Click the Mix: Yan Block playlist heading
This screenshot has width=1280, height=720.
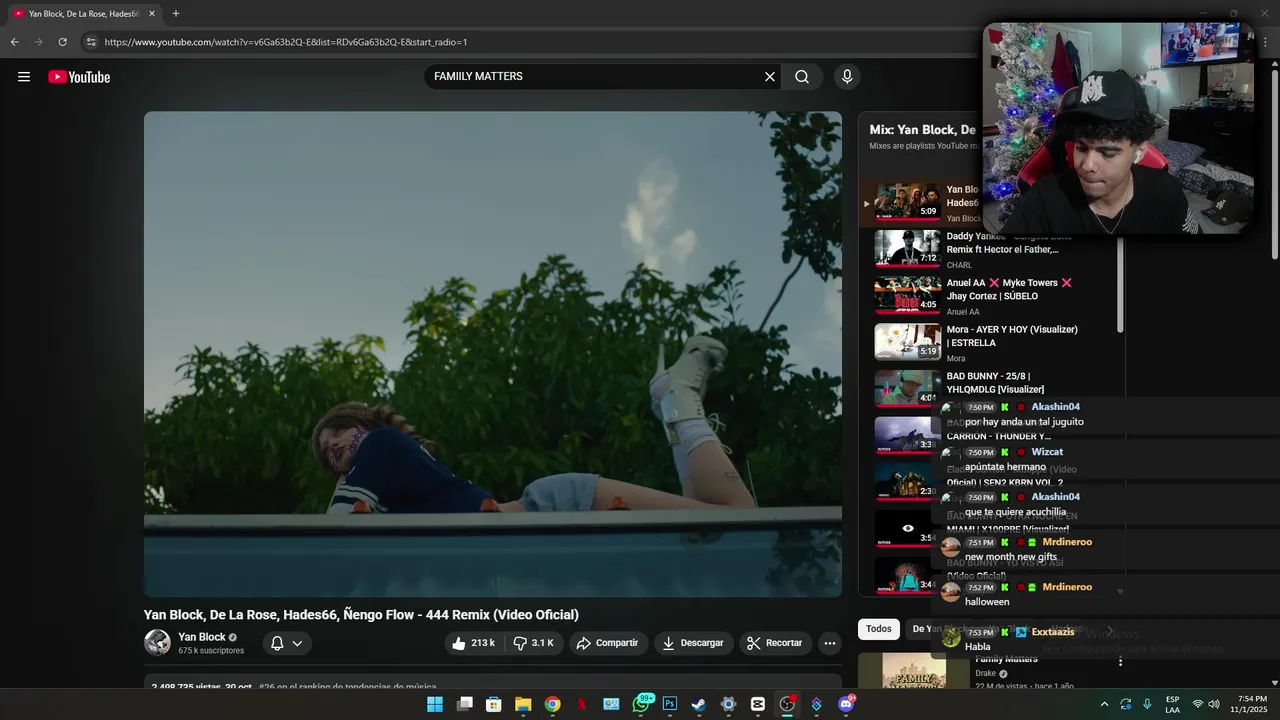point(923,130)
